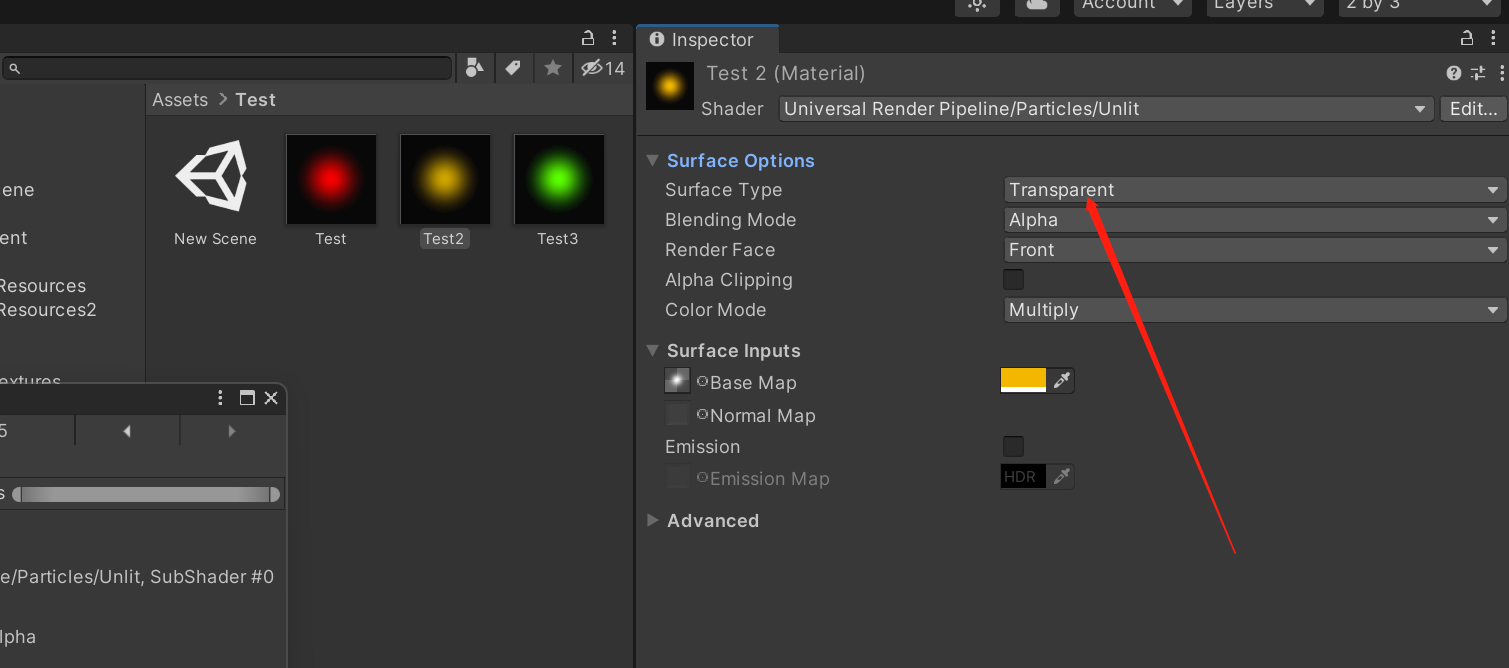Screen dimensions: 1509x668
Task: Click the search by label tag icon
Action: pos(513,68)
